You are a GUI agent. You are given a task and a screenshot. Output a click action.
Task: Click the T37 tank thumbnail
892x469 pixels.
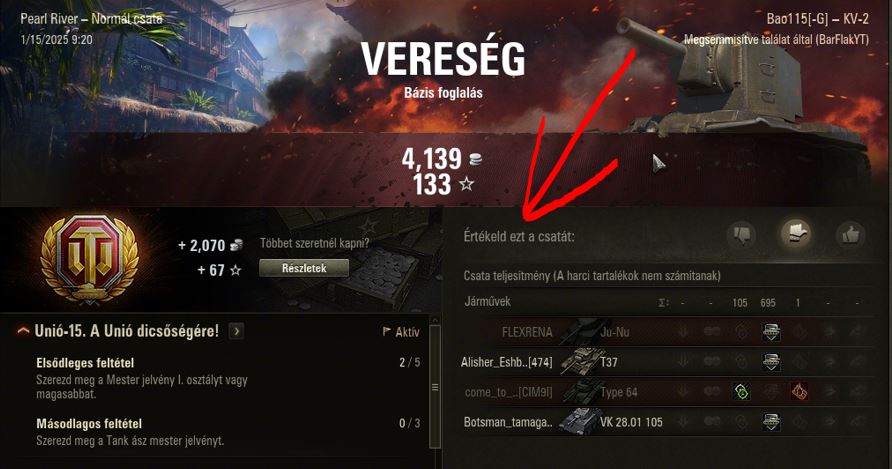coord(579,361)
